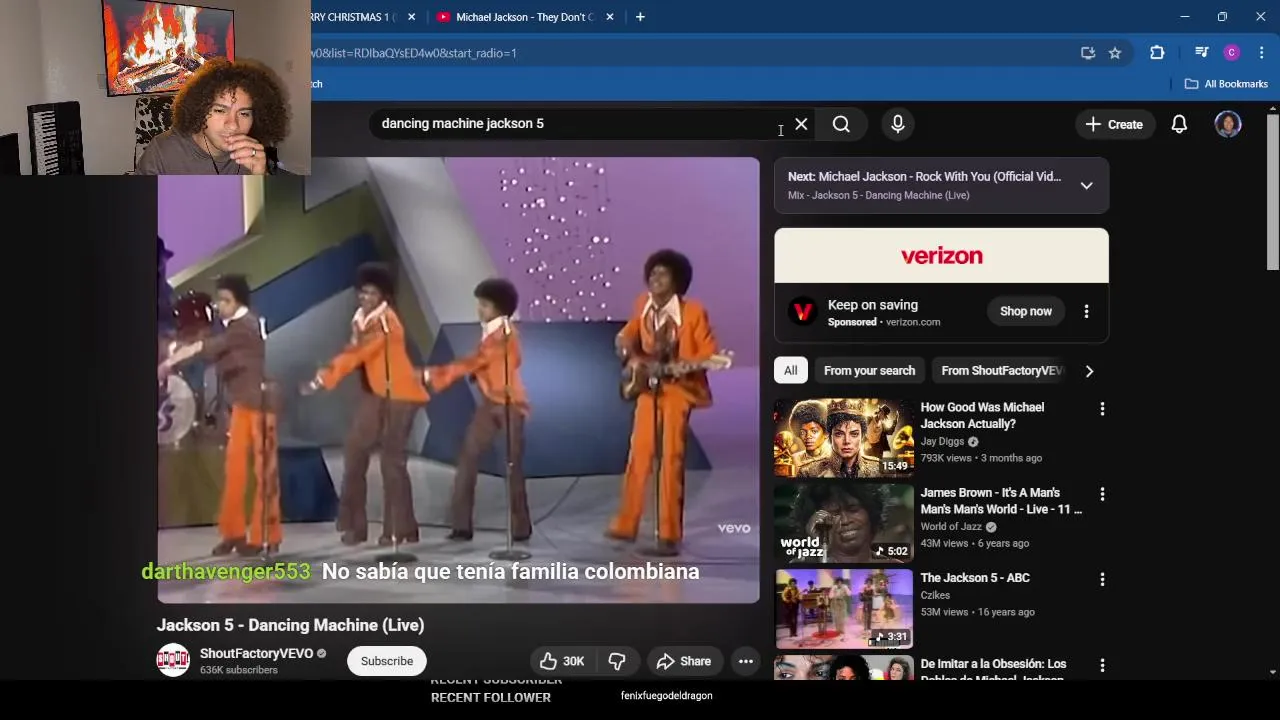Viewport: 1280px width, 720px height.
Task: Open a new browser tab
Action: (x=640, y=17)
